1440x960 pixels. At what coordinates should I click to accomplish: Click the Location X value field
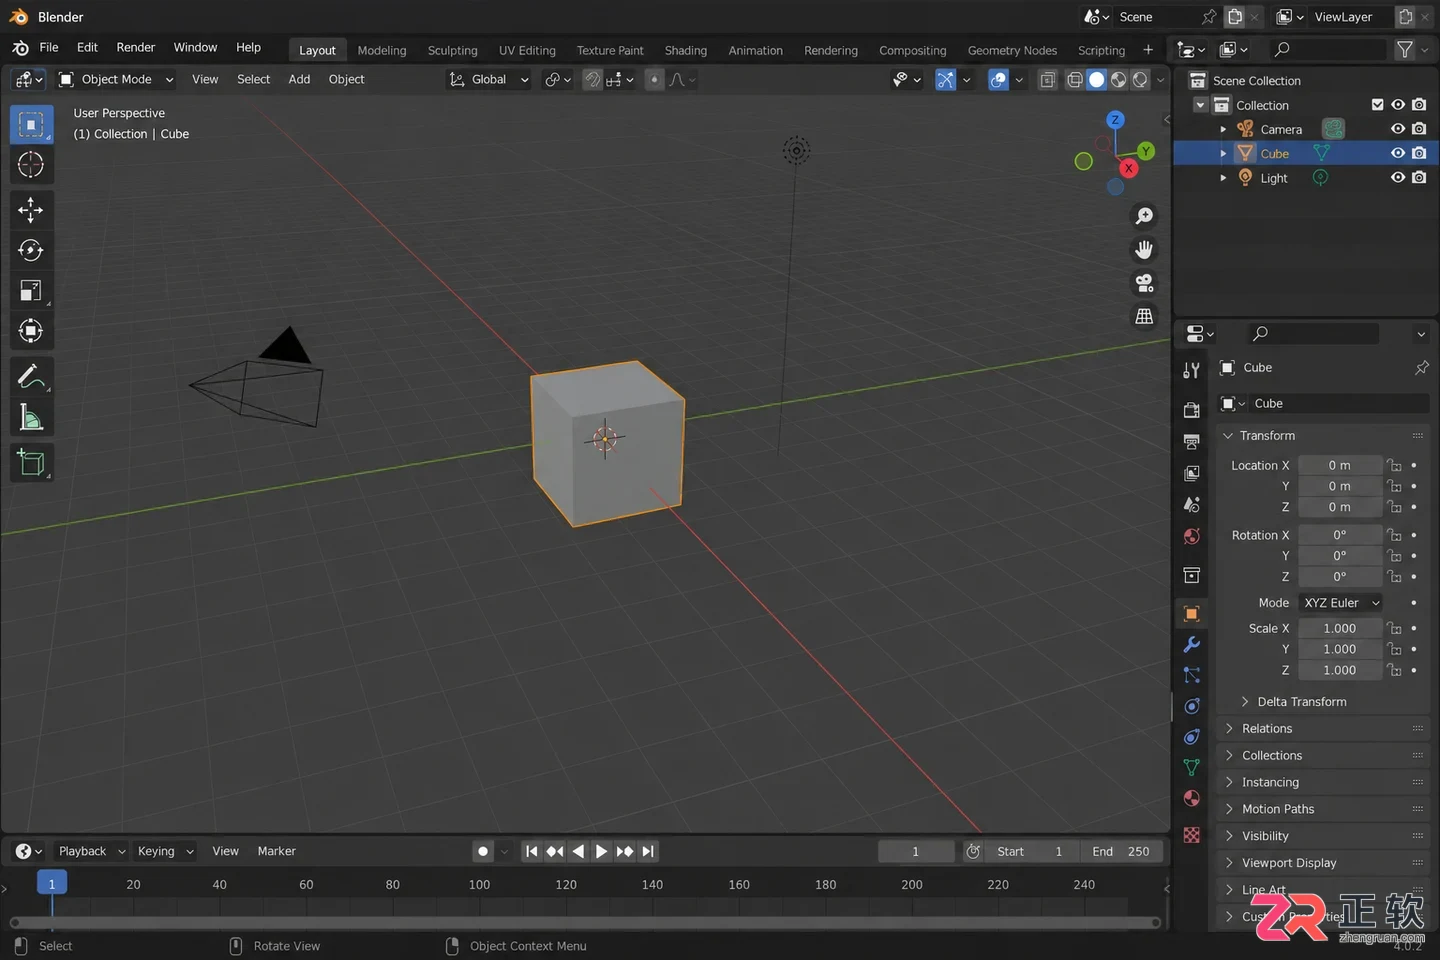tap(1340, 465)
